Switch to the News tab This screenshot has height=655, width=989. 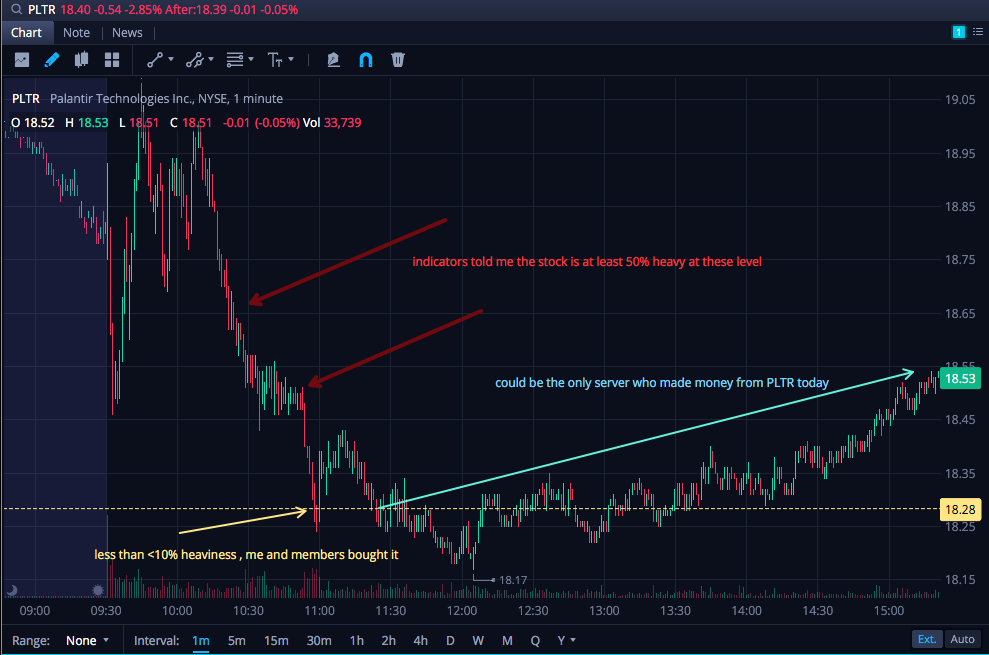127,33
